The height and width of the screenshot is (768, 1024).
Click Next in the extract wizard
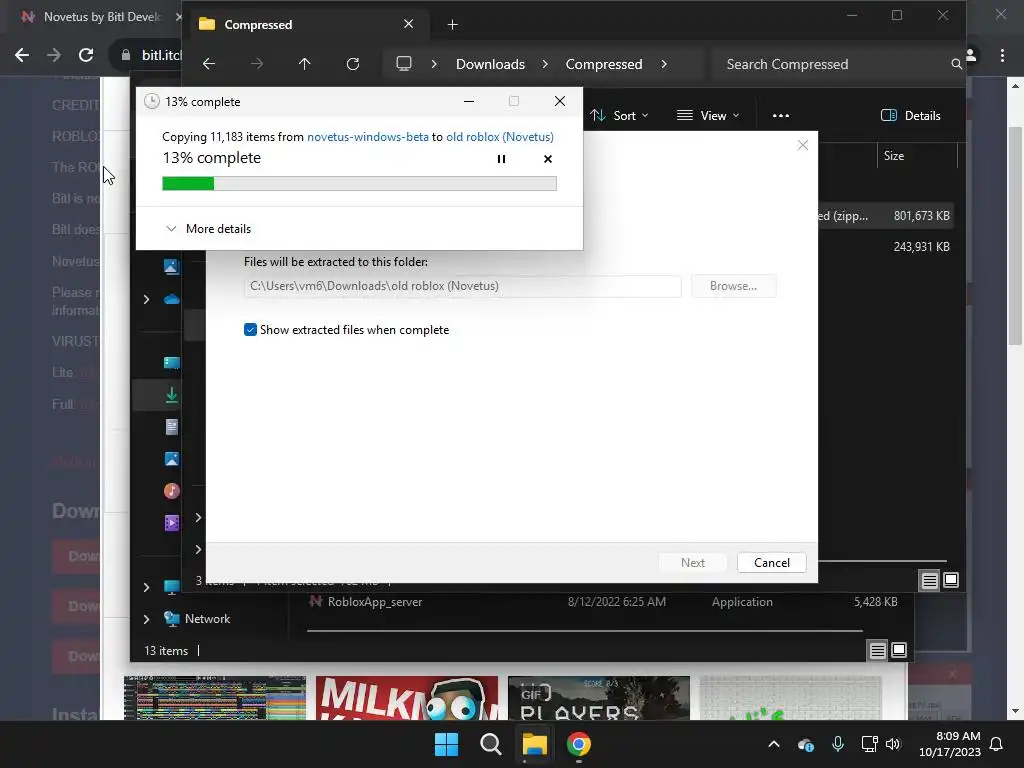(x=693, y=563)
